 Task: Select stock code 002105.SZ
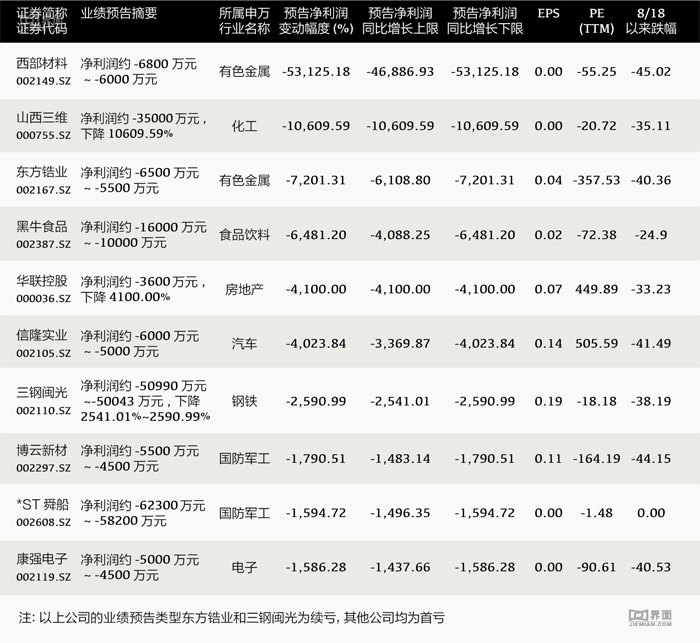[x=43, y=353]
